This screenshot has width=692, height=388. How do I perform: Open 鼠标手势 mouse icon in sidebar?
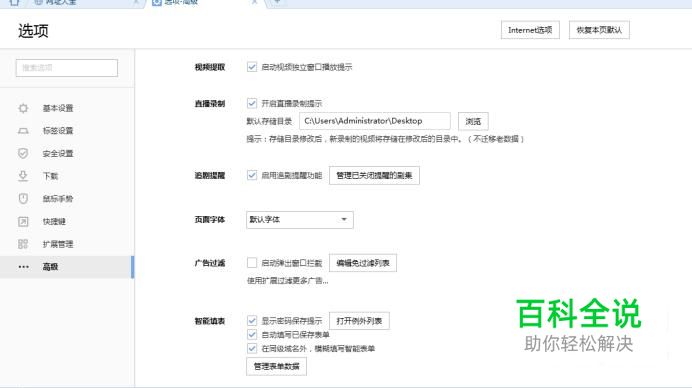23,199
